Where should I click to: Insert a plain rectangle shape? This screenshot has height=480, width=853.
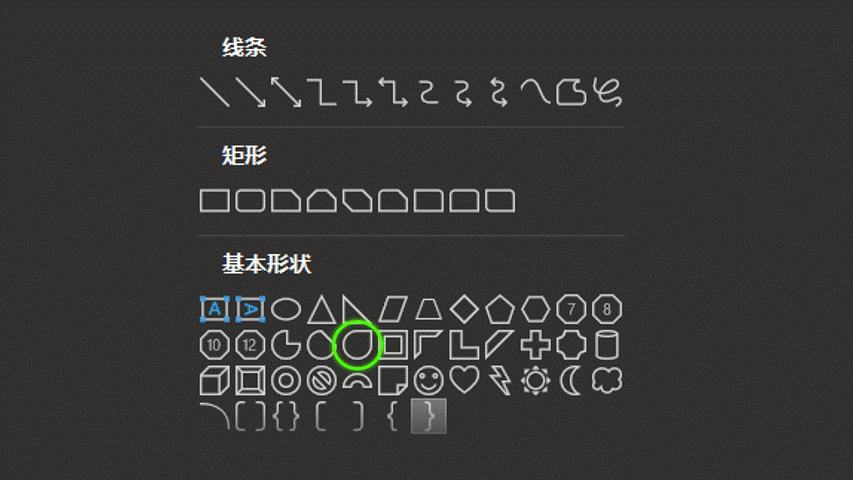point(214,201)
